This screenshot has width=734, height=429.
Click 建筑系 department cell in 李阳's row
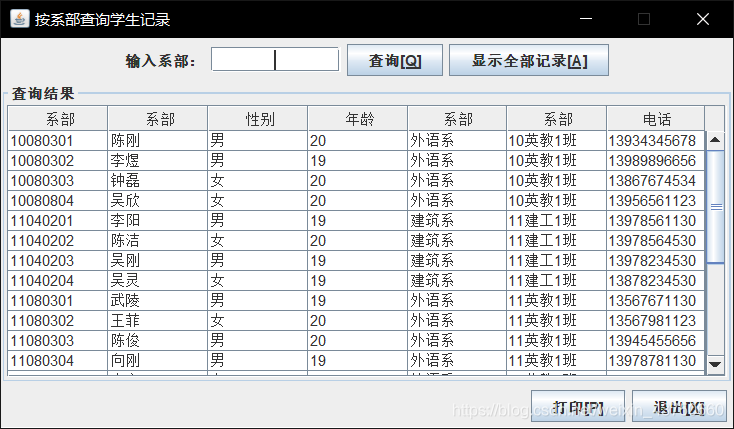pyautogui.click(x=457, y=221)
